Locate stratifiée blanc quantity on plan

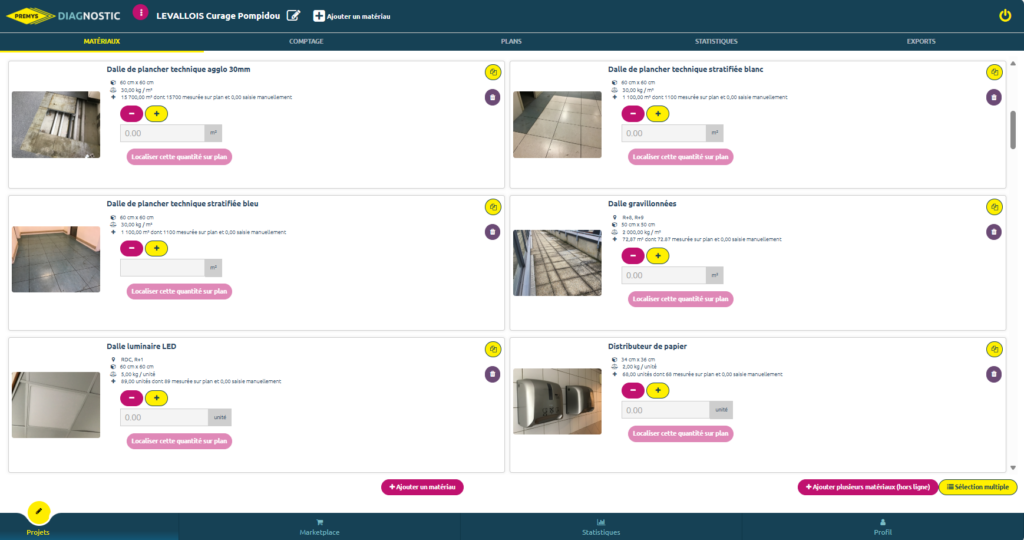click(680, 157)
